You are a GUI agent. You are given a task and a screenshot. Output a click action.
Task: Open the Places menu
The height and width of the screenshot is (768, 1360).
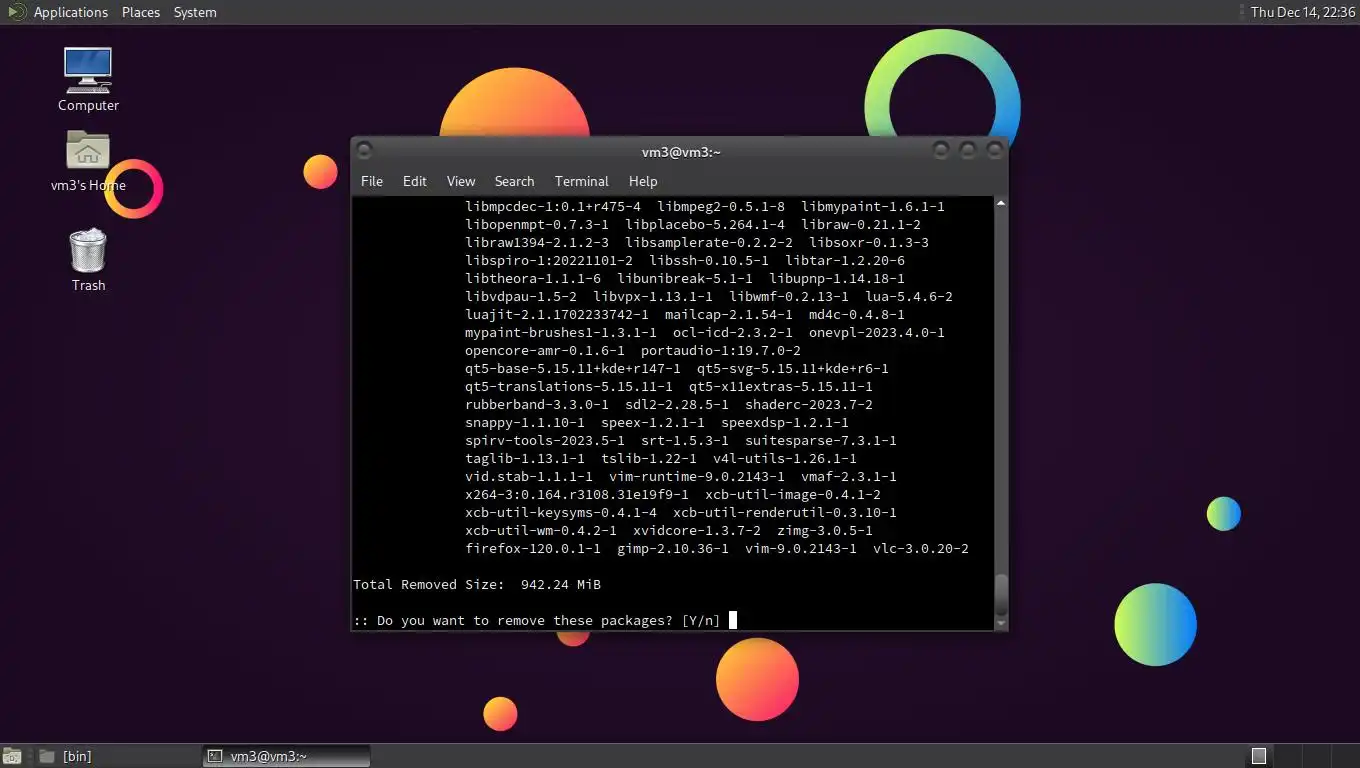pyautogui.click(x=141, y=12)
